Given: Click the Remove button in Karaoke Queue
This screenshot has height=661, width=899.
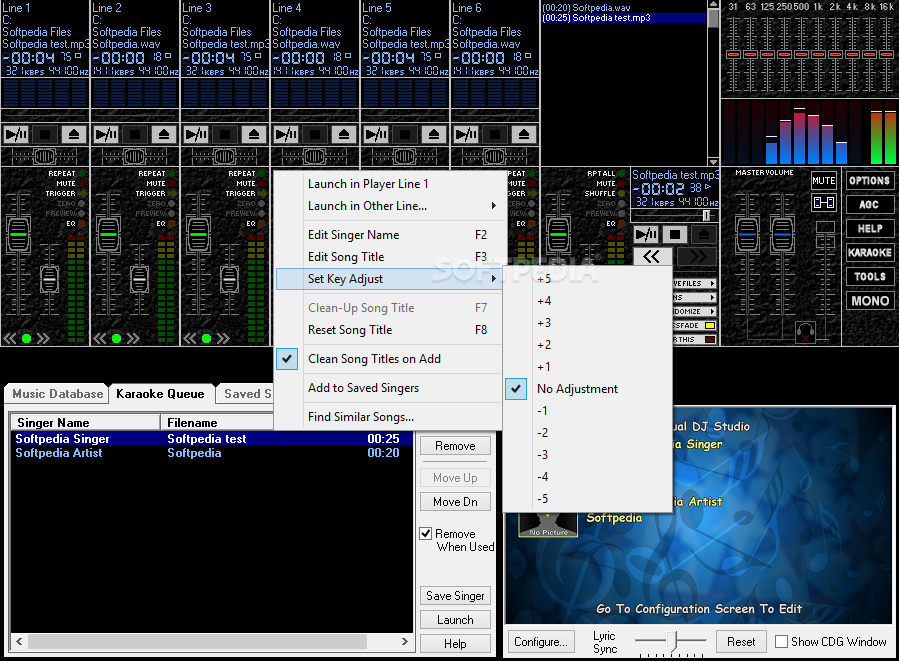Looking at the screenshot, I should tap(455, 446).
